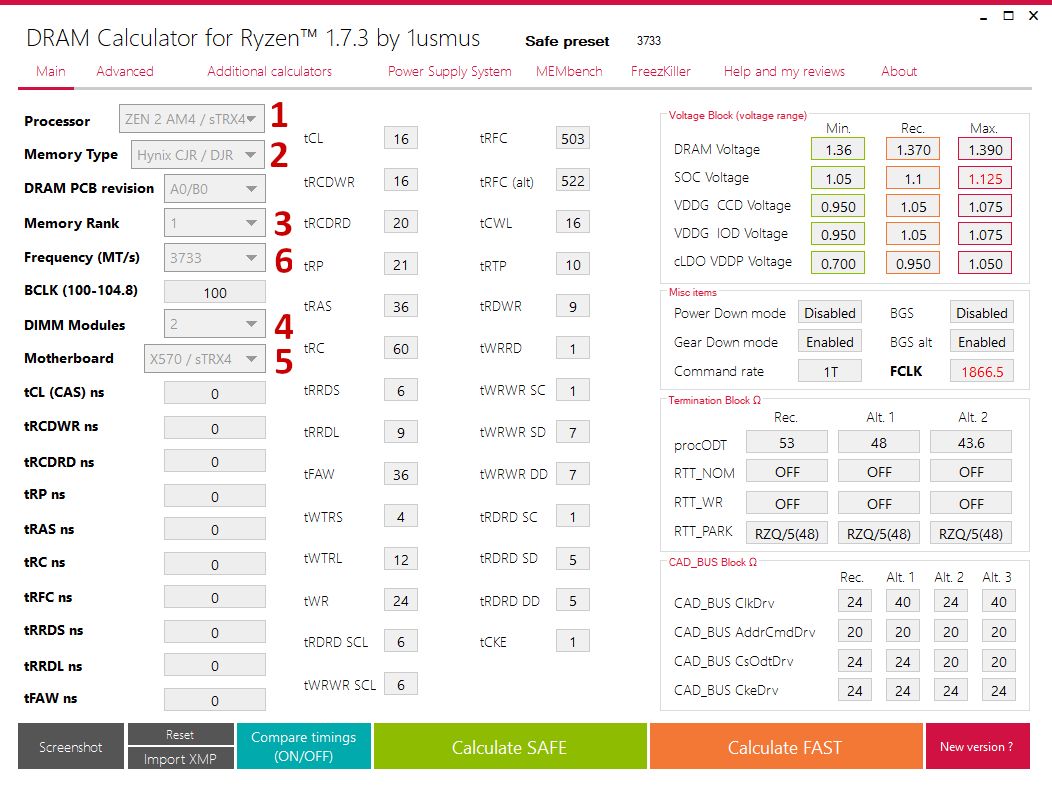Image resolution: width=1052 pixels, height=791 pixels.
Task: Open Help and my reviews tab
Action: pos(784,71)
